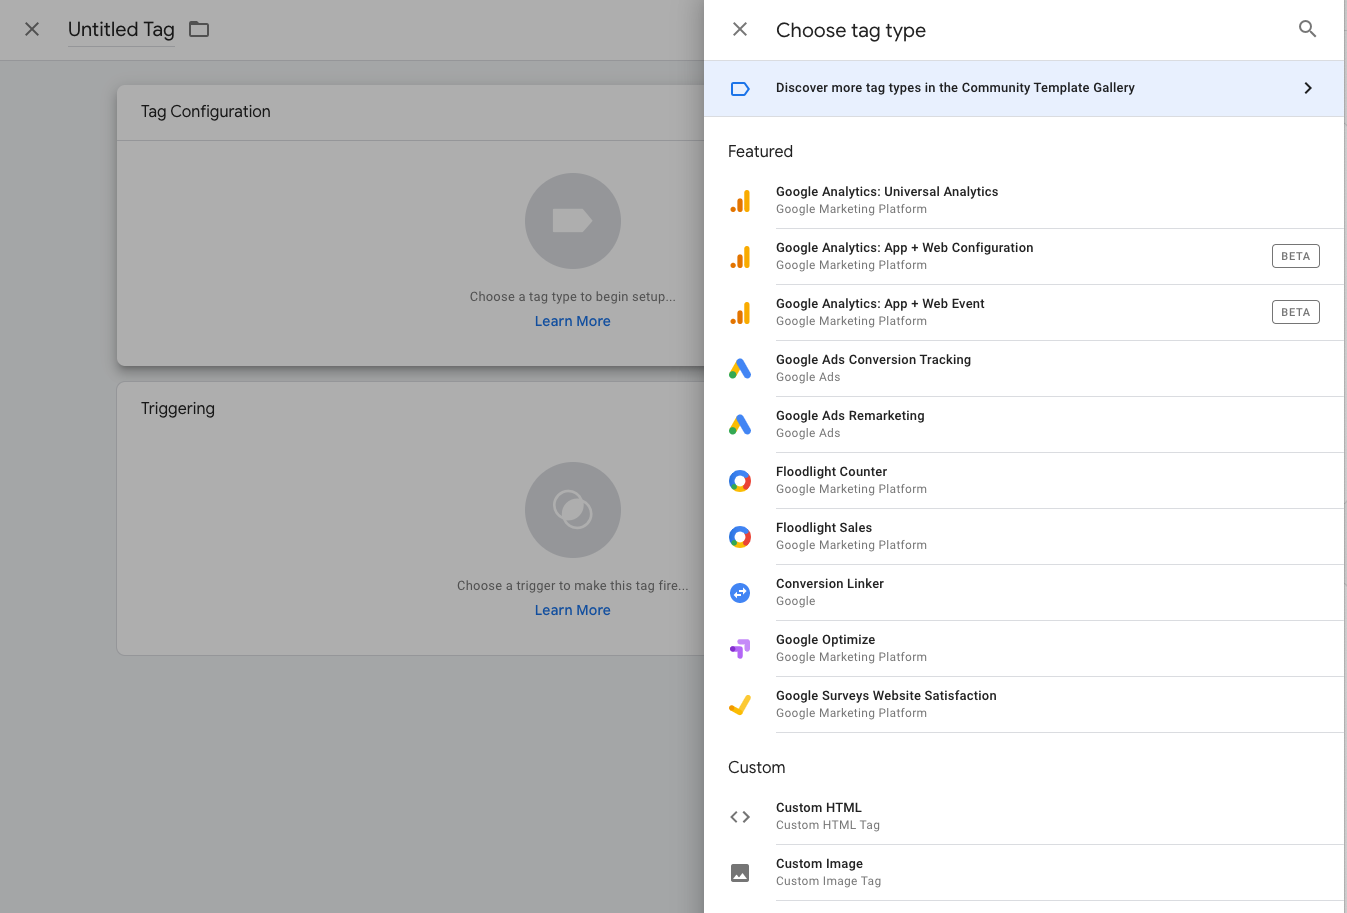The height and width of the screenshot is (913, 1347).
Task: Edit the Untitled Tag name field
Action: point(121,30)
